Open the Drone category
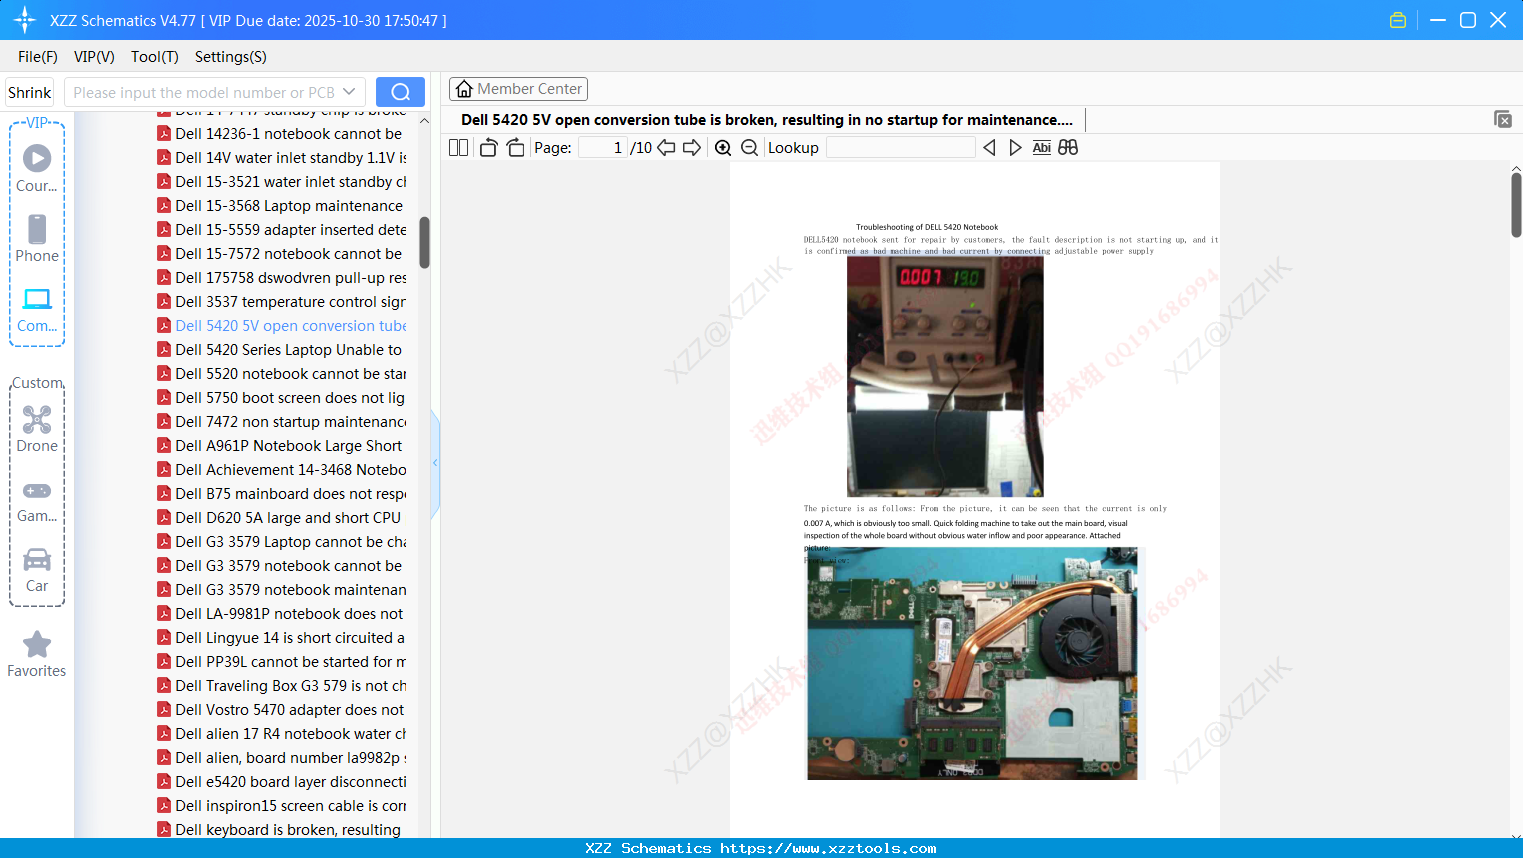This screenshot has width=1523, height=858. point(37,430)
